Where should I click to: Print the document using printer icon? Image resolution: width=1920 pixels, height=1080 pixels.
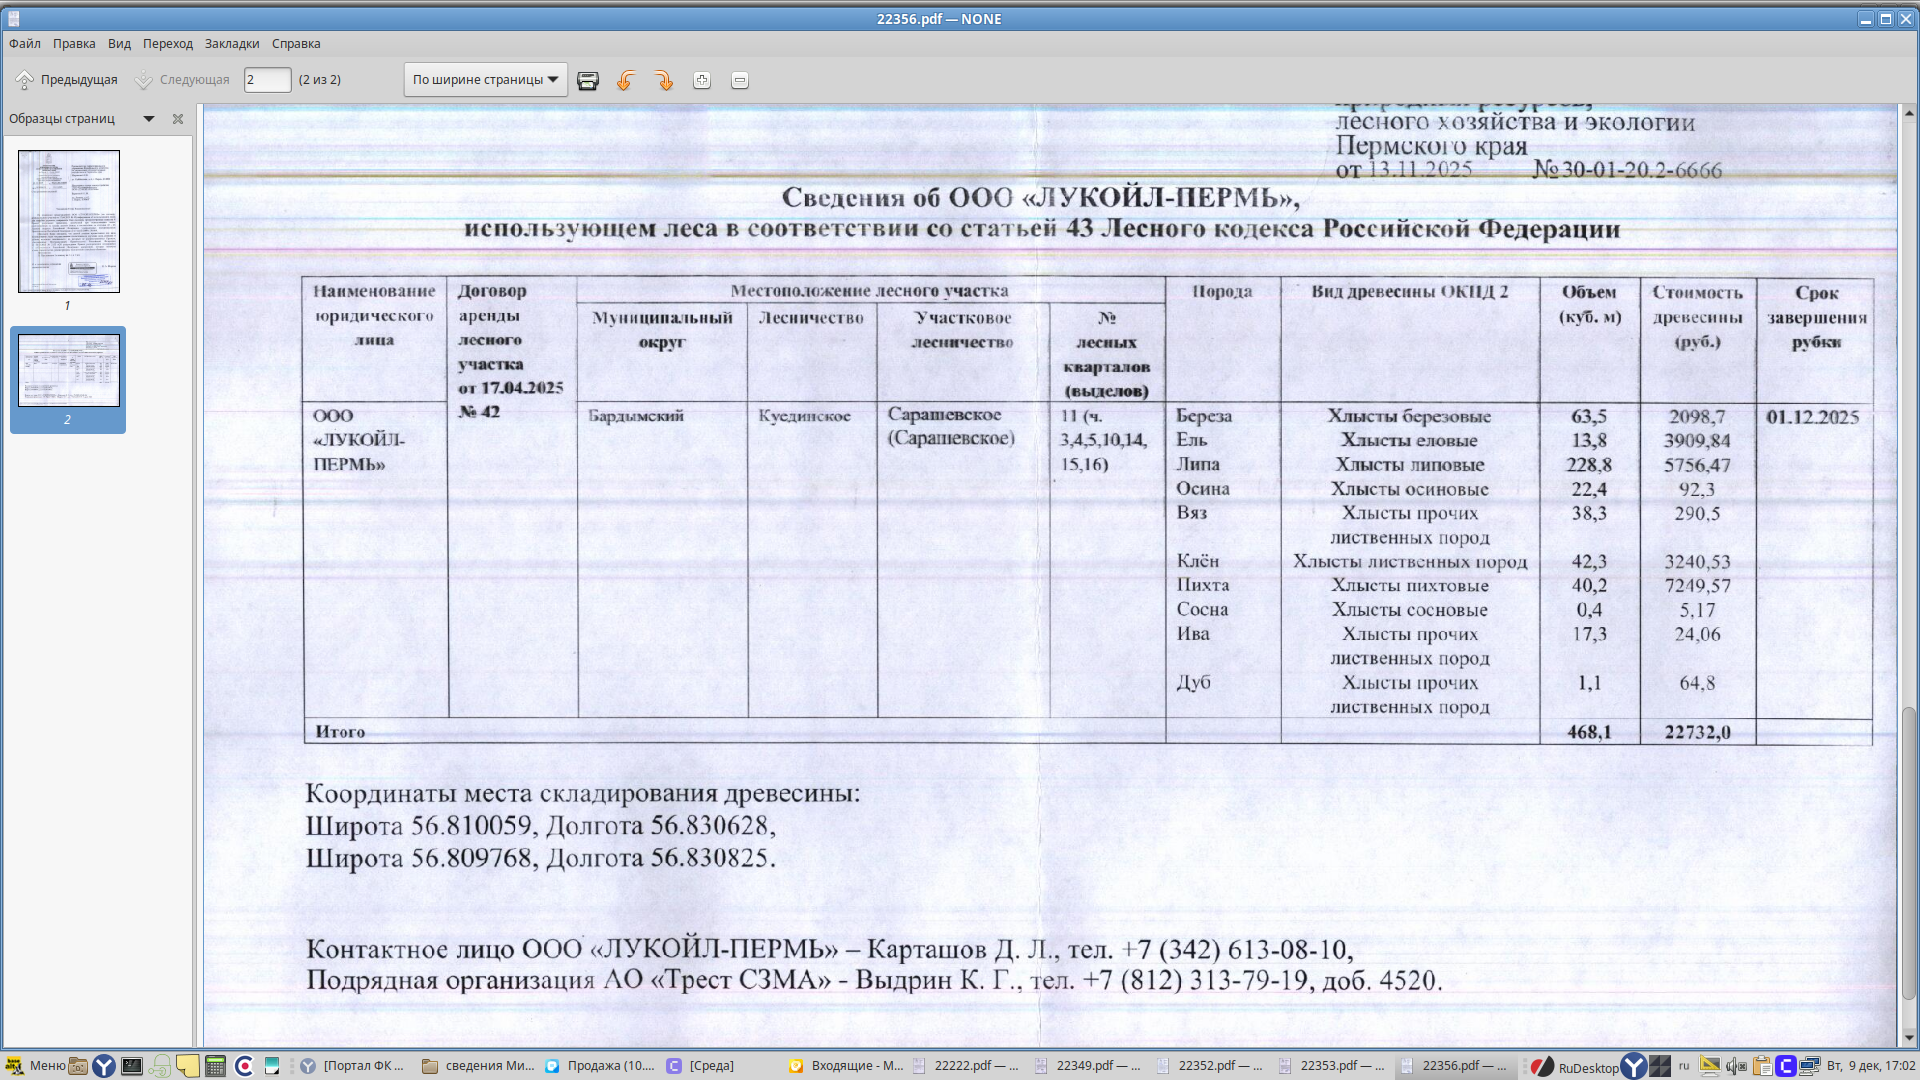(x=588, y=81)
